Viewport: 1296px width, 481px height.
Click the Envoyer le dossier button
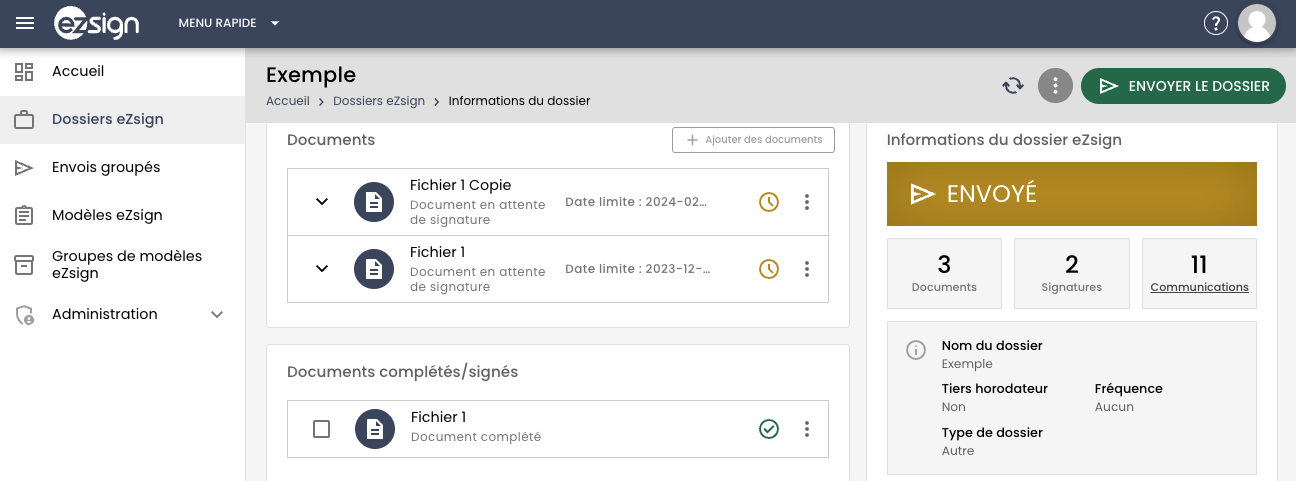coord(1183,86)
